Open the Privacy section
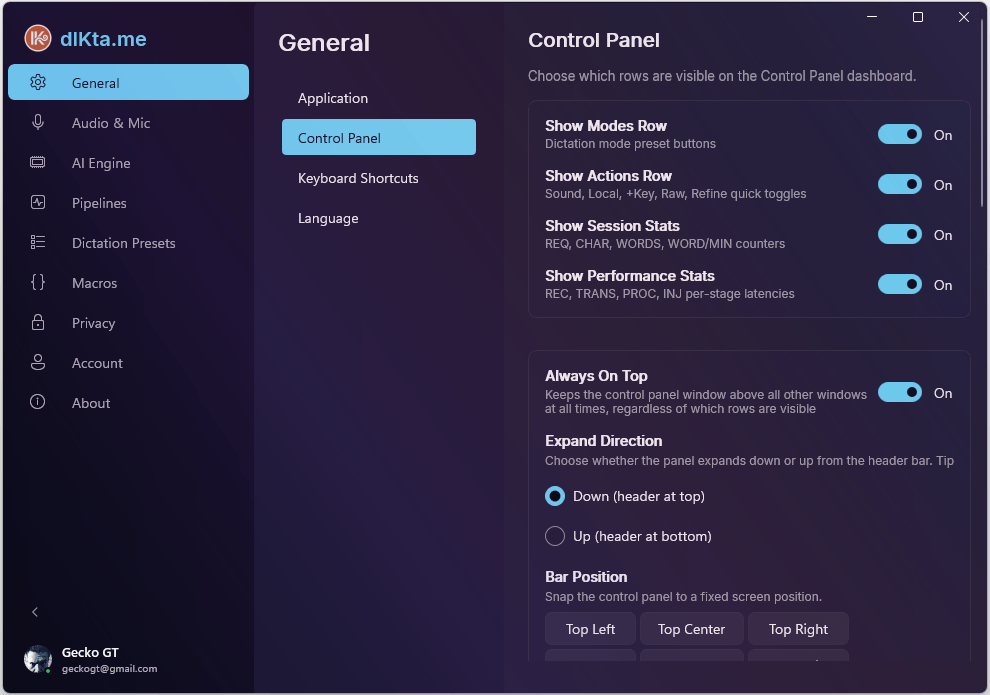The height and width of the screenshot is (695, 990). (x=128, y=323)
